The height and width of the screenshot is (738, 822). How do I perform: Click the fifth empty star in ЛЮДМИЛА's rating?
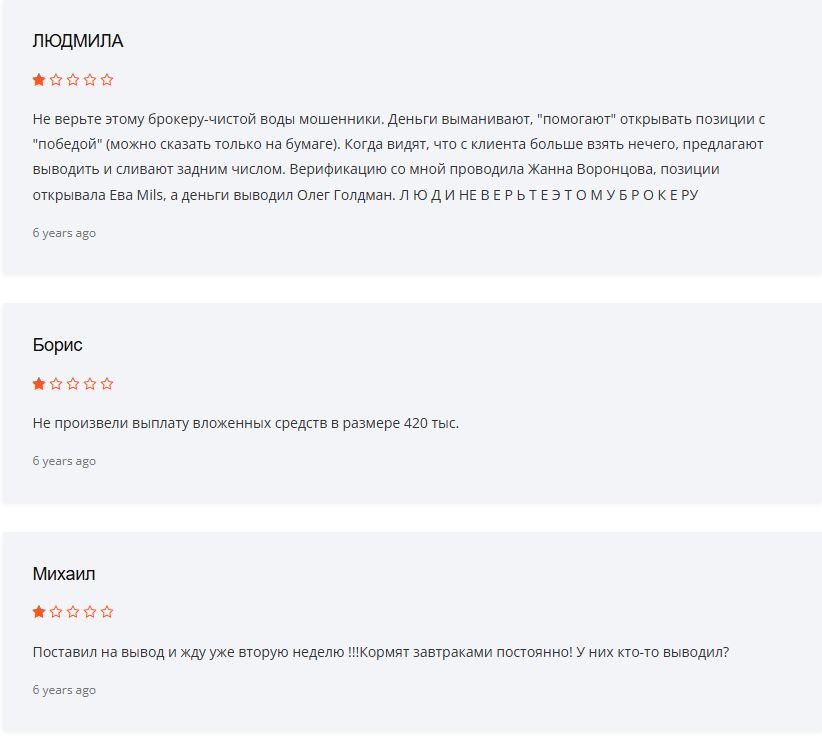(x=107, y=80)
